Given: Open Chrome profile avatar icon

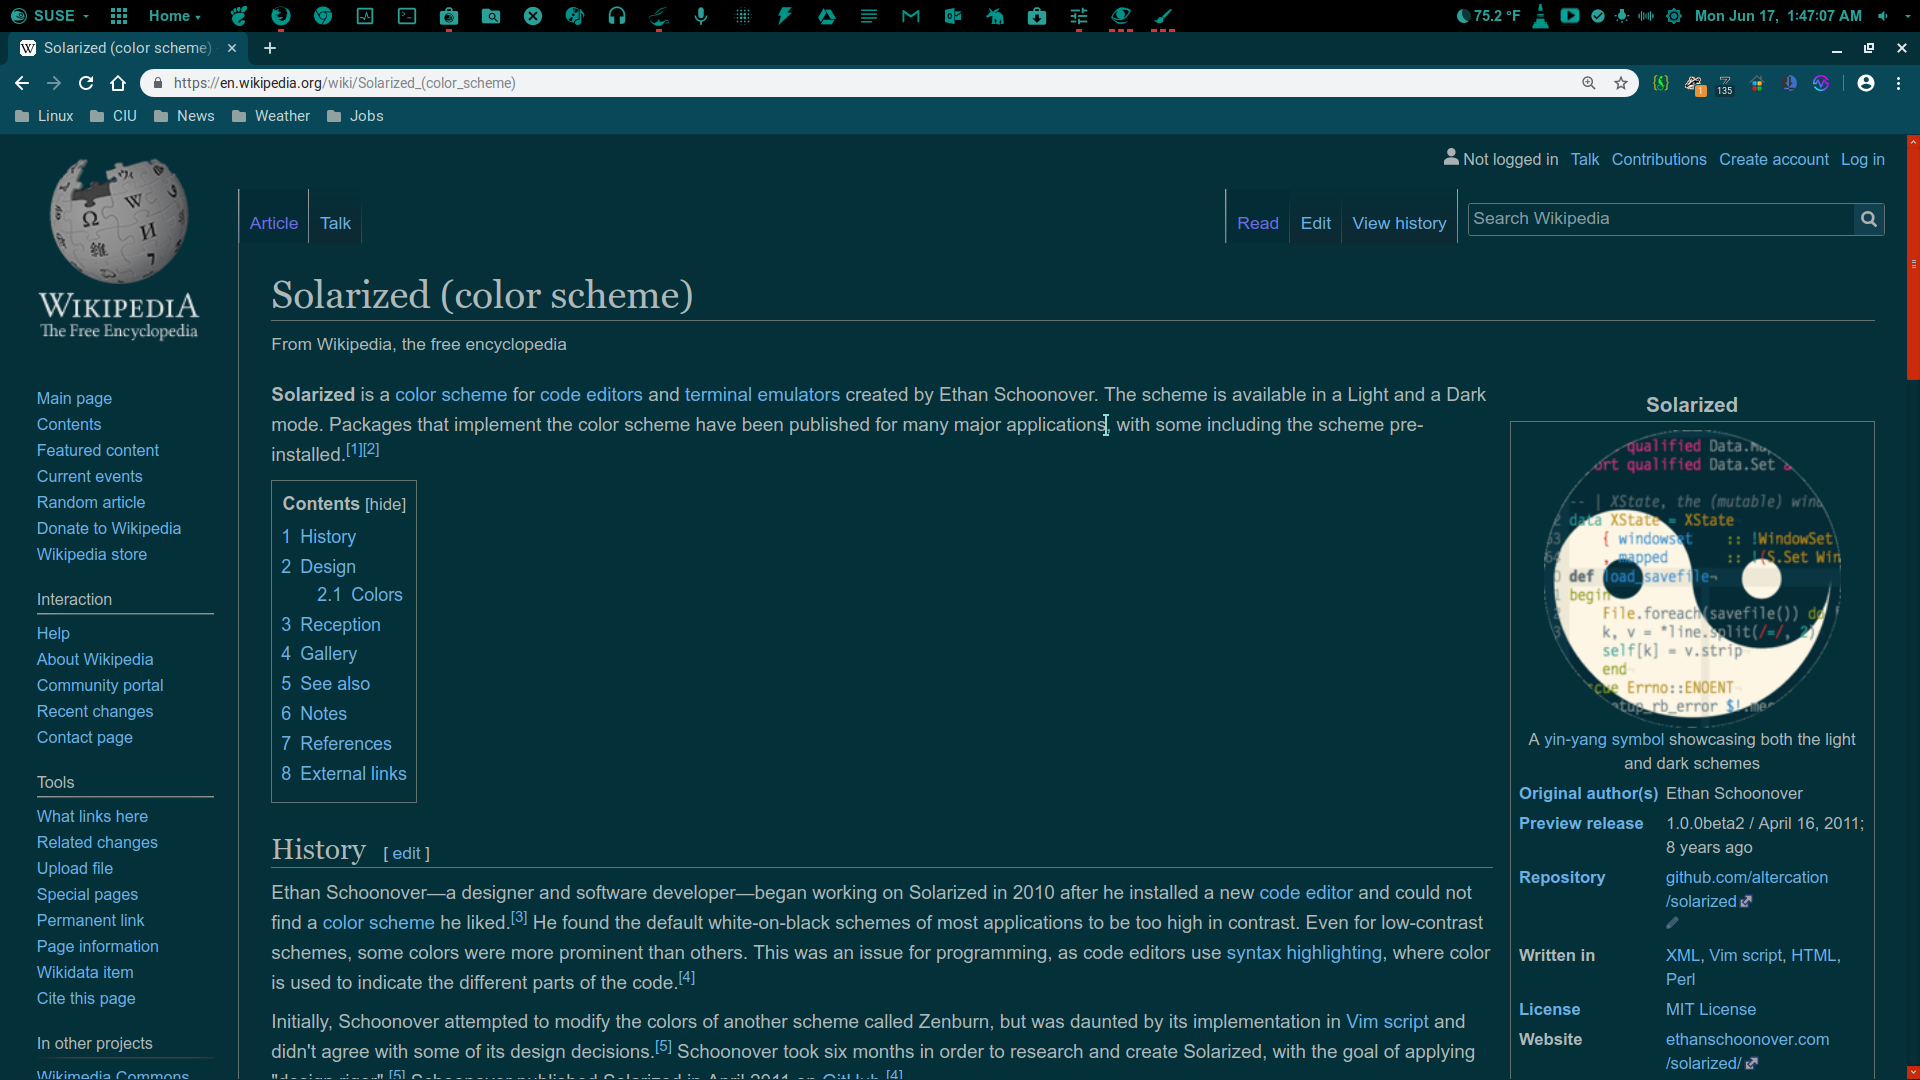Looking at the screenshot, I should coord(1866,83).
